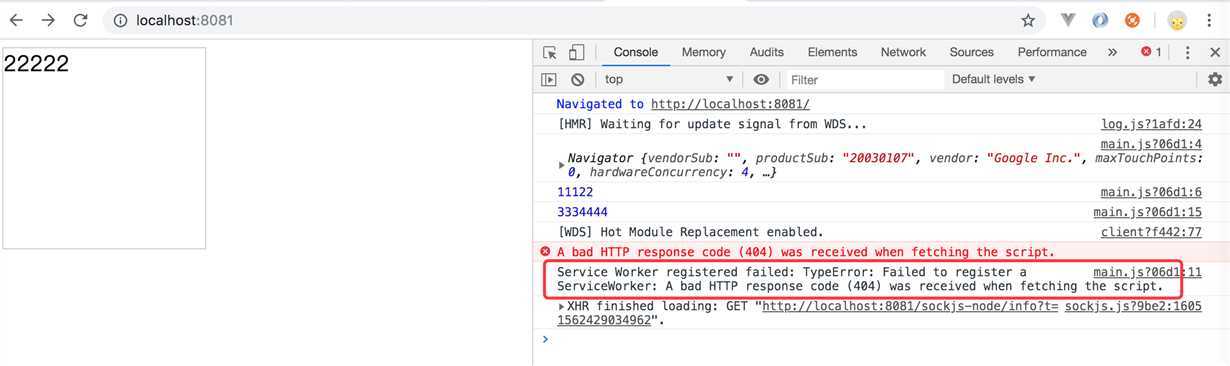Image resolution: width=1230 pixels, height=366 pixels.
Task: Switch to the Network tab
Action: click(903, 52)
